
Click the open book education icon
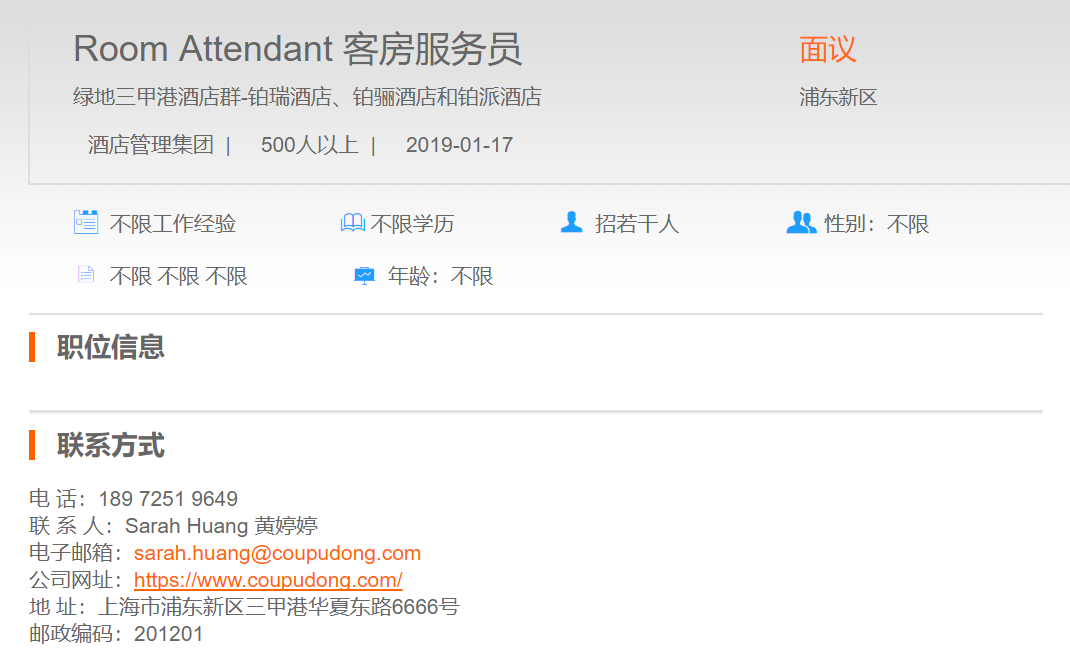tap(352, 223)
